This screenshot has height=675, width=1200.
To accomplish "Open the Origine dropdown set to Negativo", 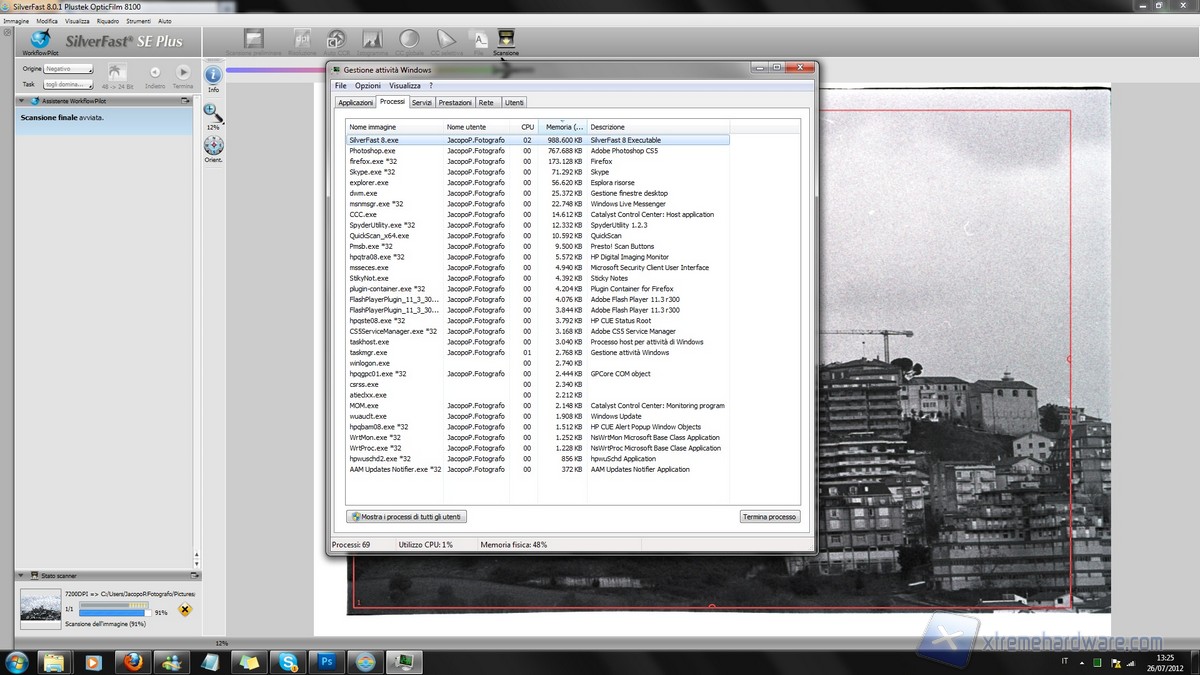I will coord(69,69).
